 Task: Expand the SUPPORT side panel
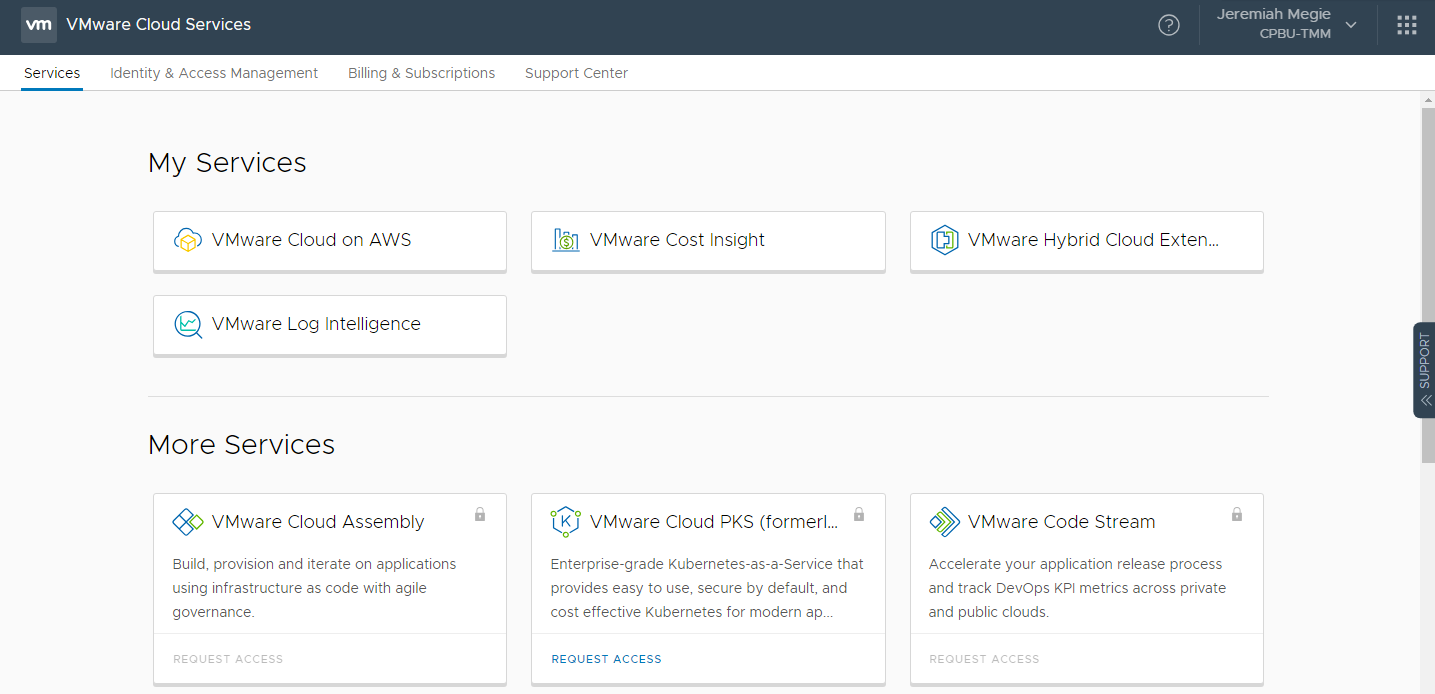1424,369
